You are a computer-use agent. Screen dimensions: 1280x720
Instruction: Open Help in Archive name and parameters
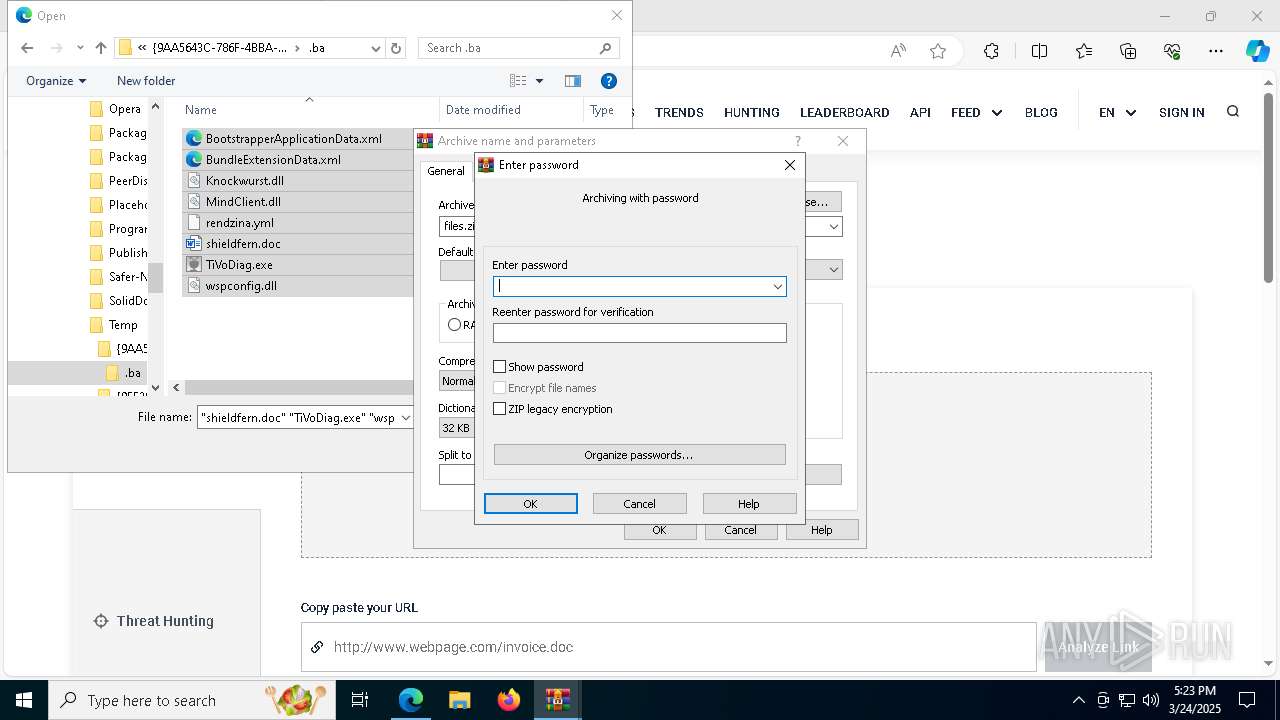tap(822, 530)
